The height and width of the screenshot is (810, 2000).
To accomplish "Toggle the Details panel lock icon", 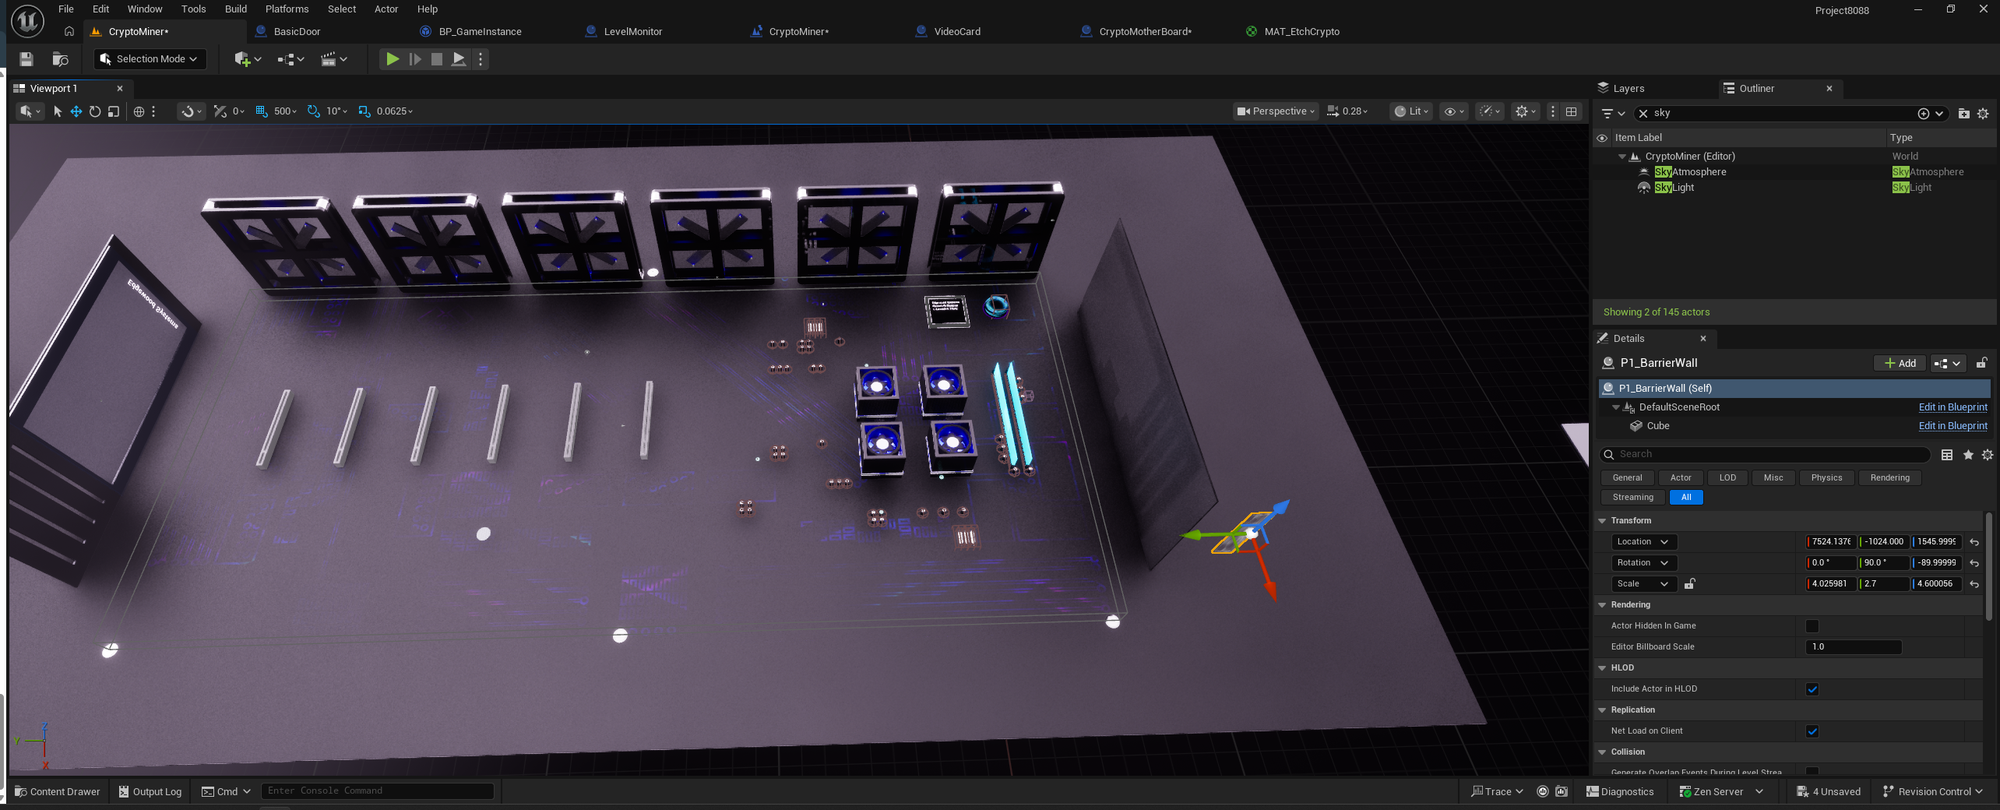I will coord(1981,363).
